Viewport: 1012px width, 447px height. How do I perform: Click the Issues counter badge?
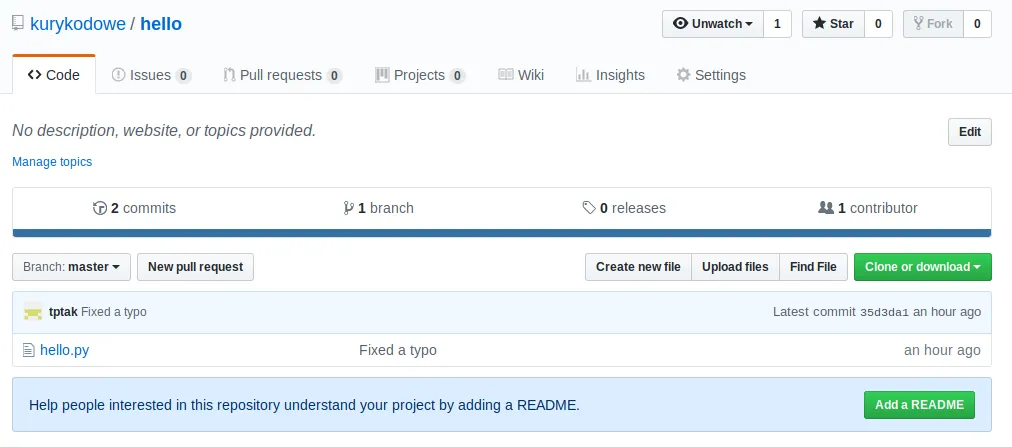tap(183, 76)
